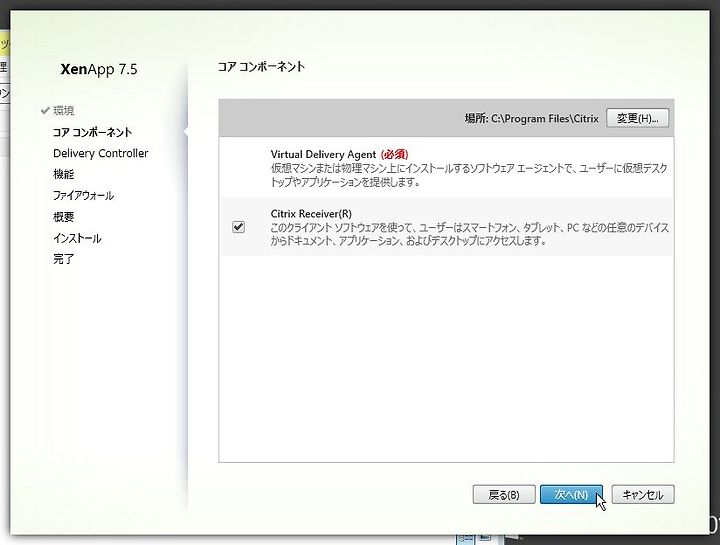Click the コア コンポーネント page heading
Image resolution: width=720 pixels, height=545 pixels.
point(261,67)
